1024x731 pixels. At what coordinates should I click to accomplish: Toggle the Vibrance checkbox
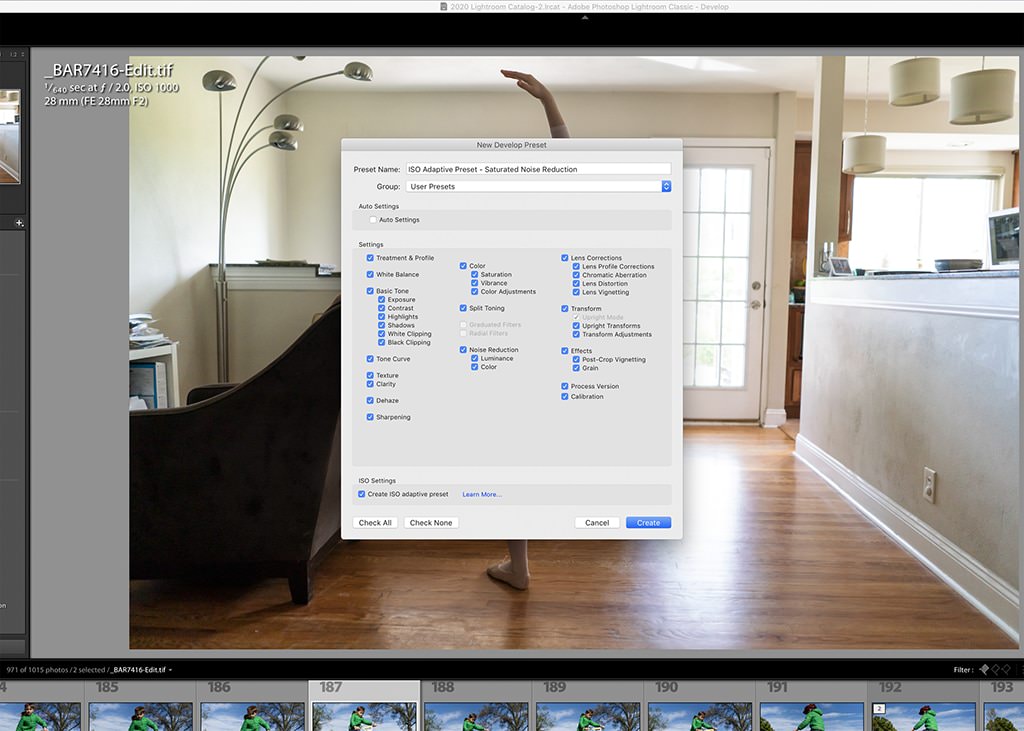click(x=475, y=283)
